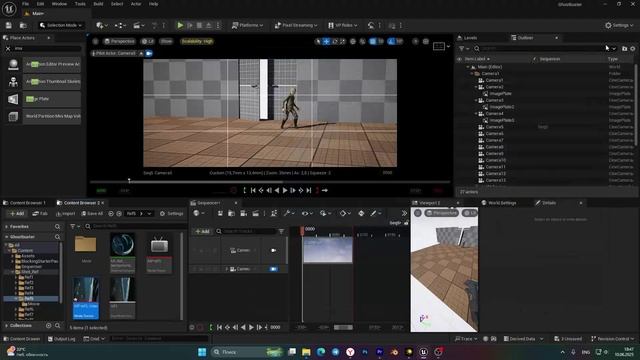Image resolution: width=640 pixels, height=360 pixels.
Task: Select the translate gizmo tool in viewport
Action: pos(326,41)
